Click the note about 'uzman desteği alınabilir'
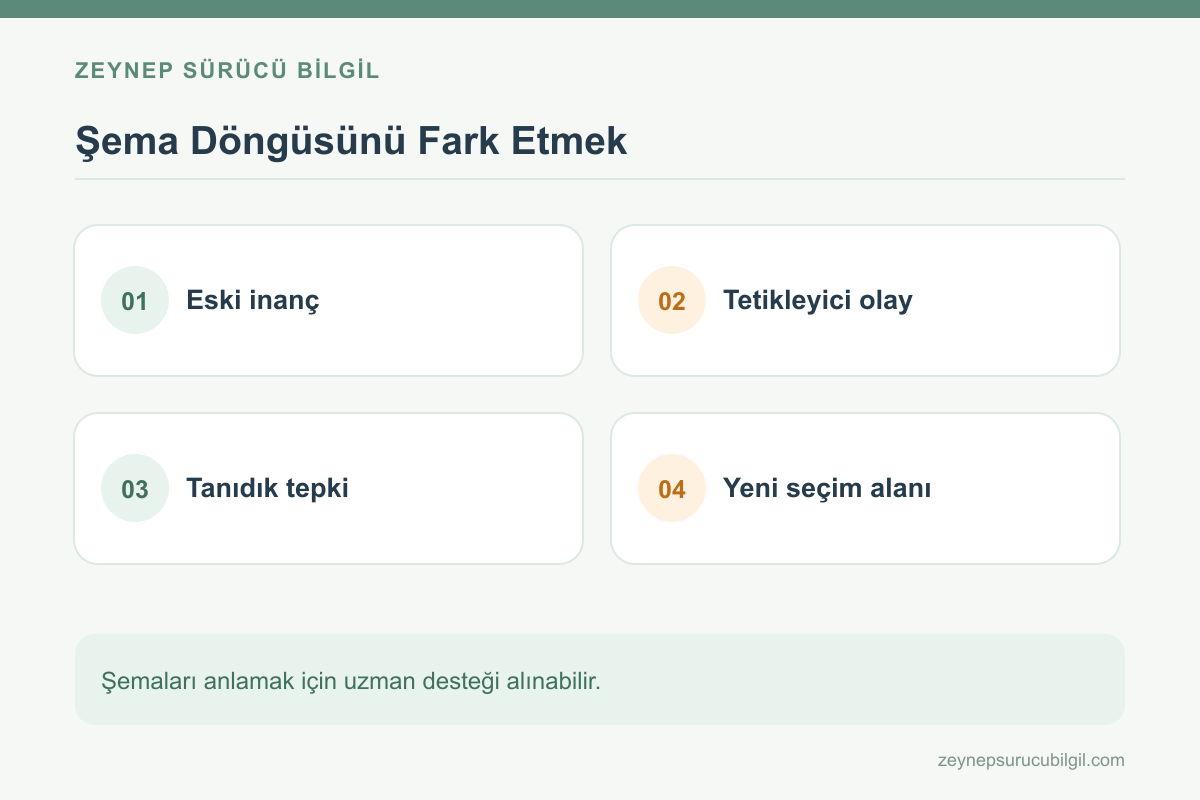This screenshot has width=1200, height=800. [600, 679]
